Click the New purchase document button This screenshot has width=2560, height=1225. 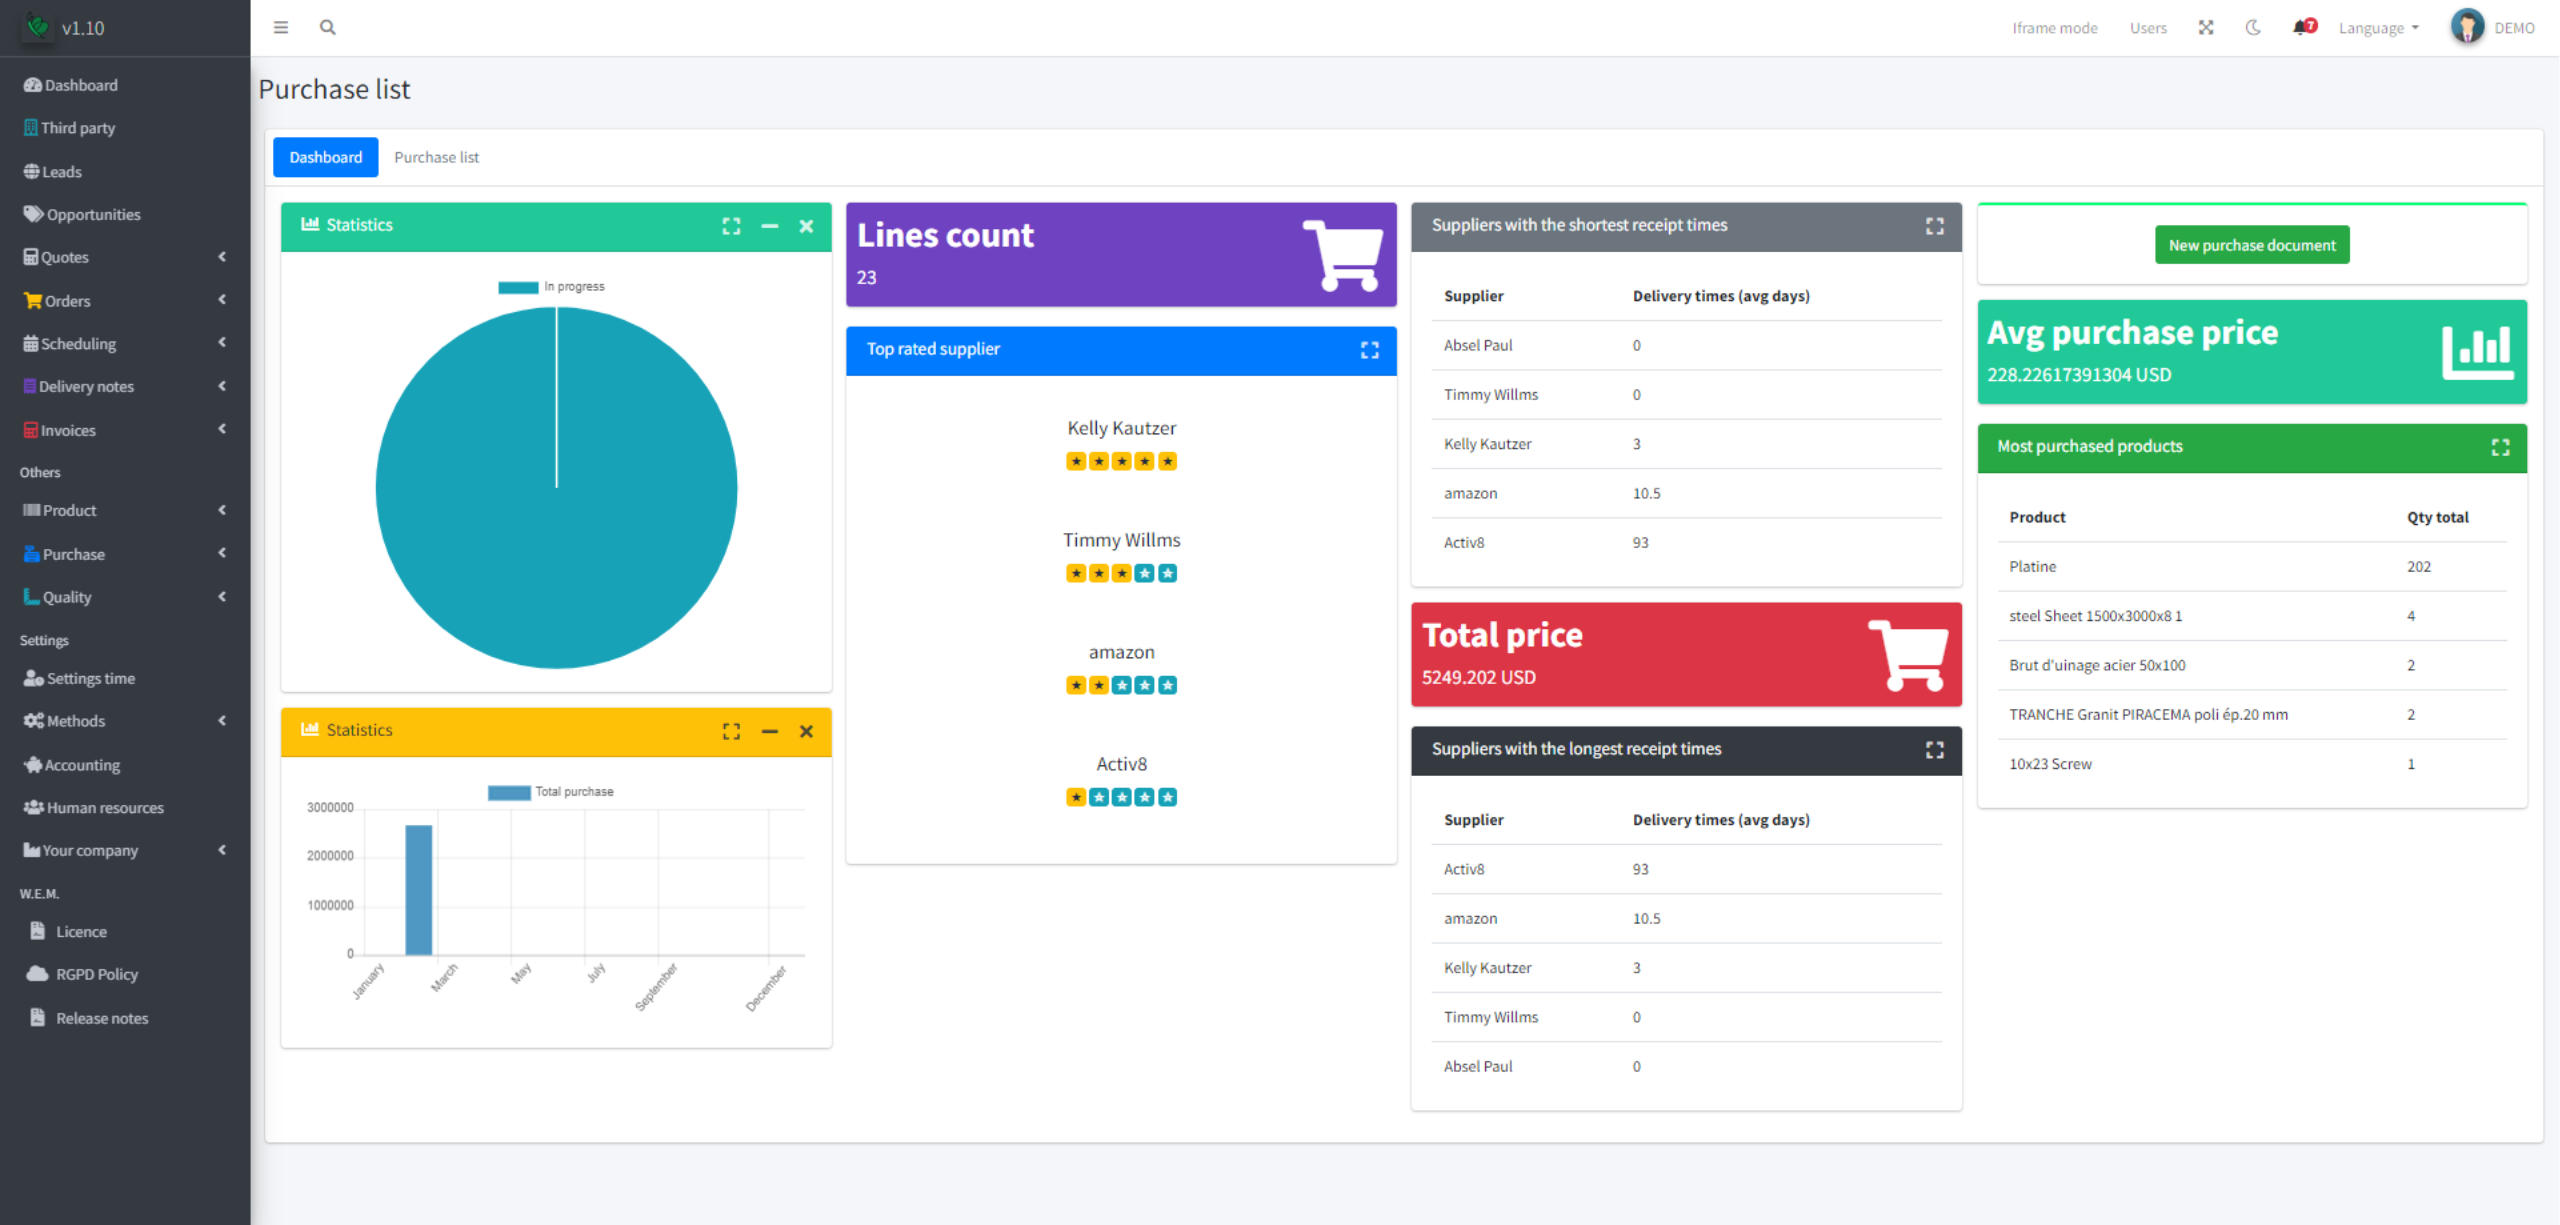tap(2251, 245)
